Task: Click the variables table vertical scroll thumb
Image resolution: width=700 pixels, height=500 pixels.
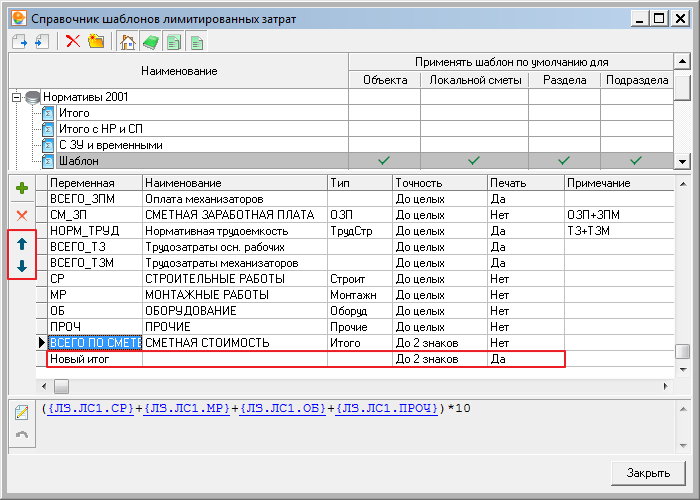Action: coord(683,351)
